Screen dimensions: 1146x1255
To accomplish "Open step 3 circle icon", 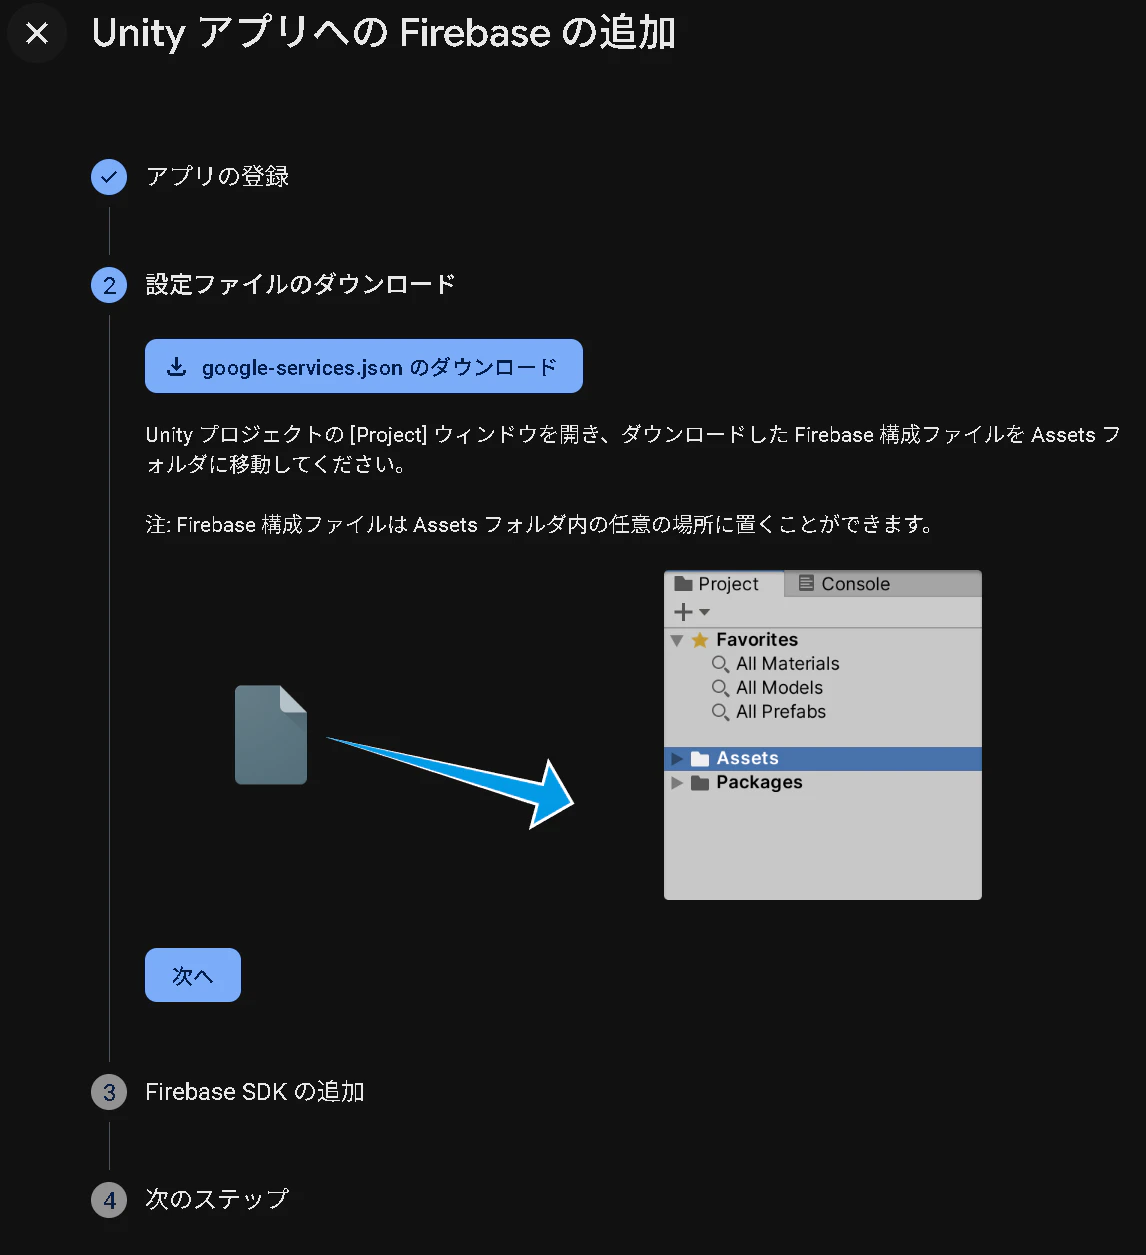I will tap(109, 1092).
